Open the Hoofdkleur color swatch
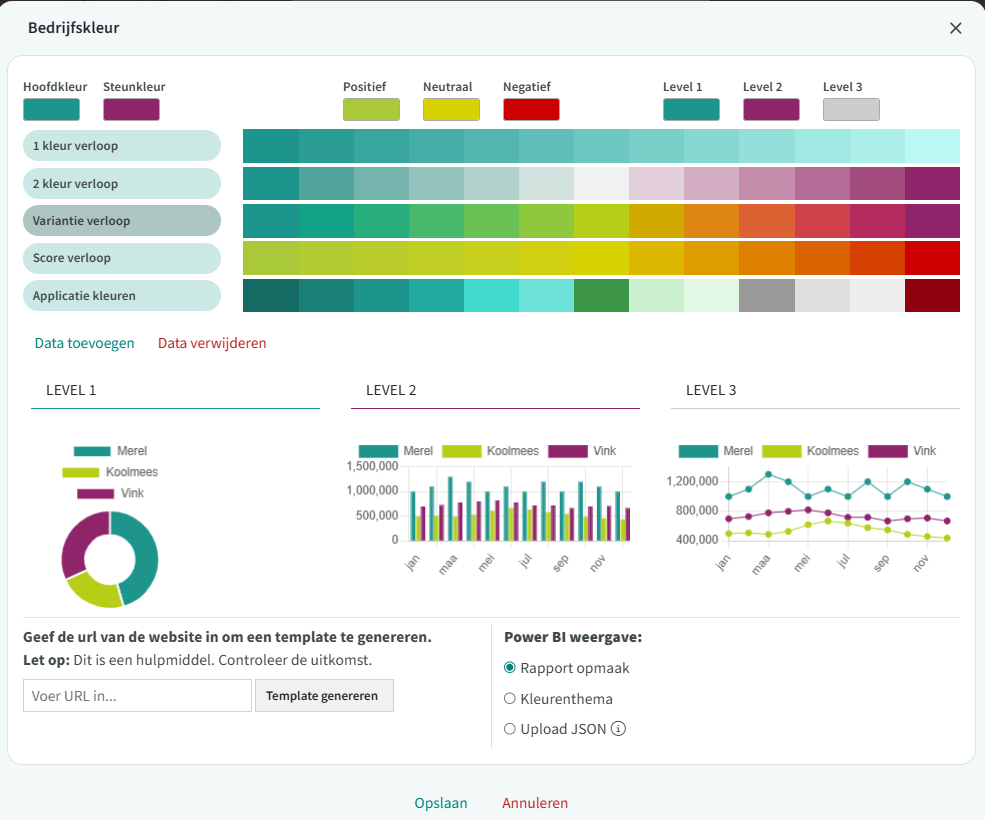Viewport: 985px width, 820px height. click(51, 109)
